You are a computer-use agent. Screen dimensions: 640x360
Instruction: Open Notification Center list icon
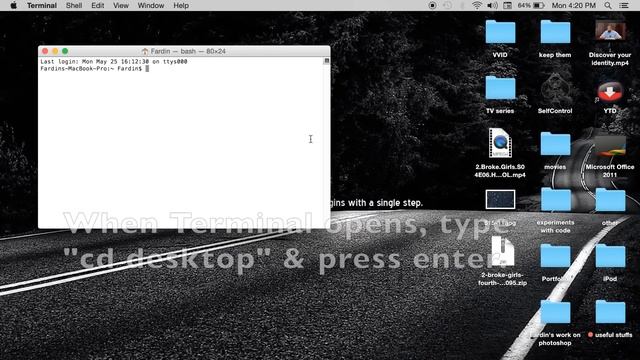tap(624, 5)
